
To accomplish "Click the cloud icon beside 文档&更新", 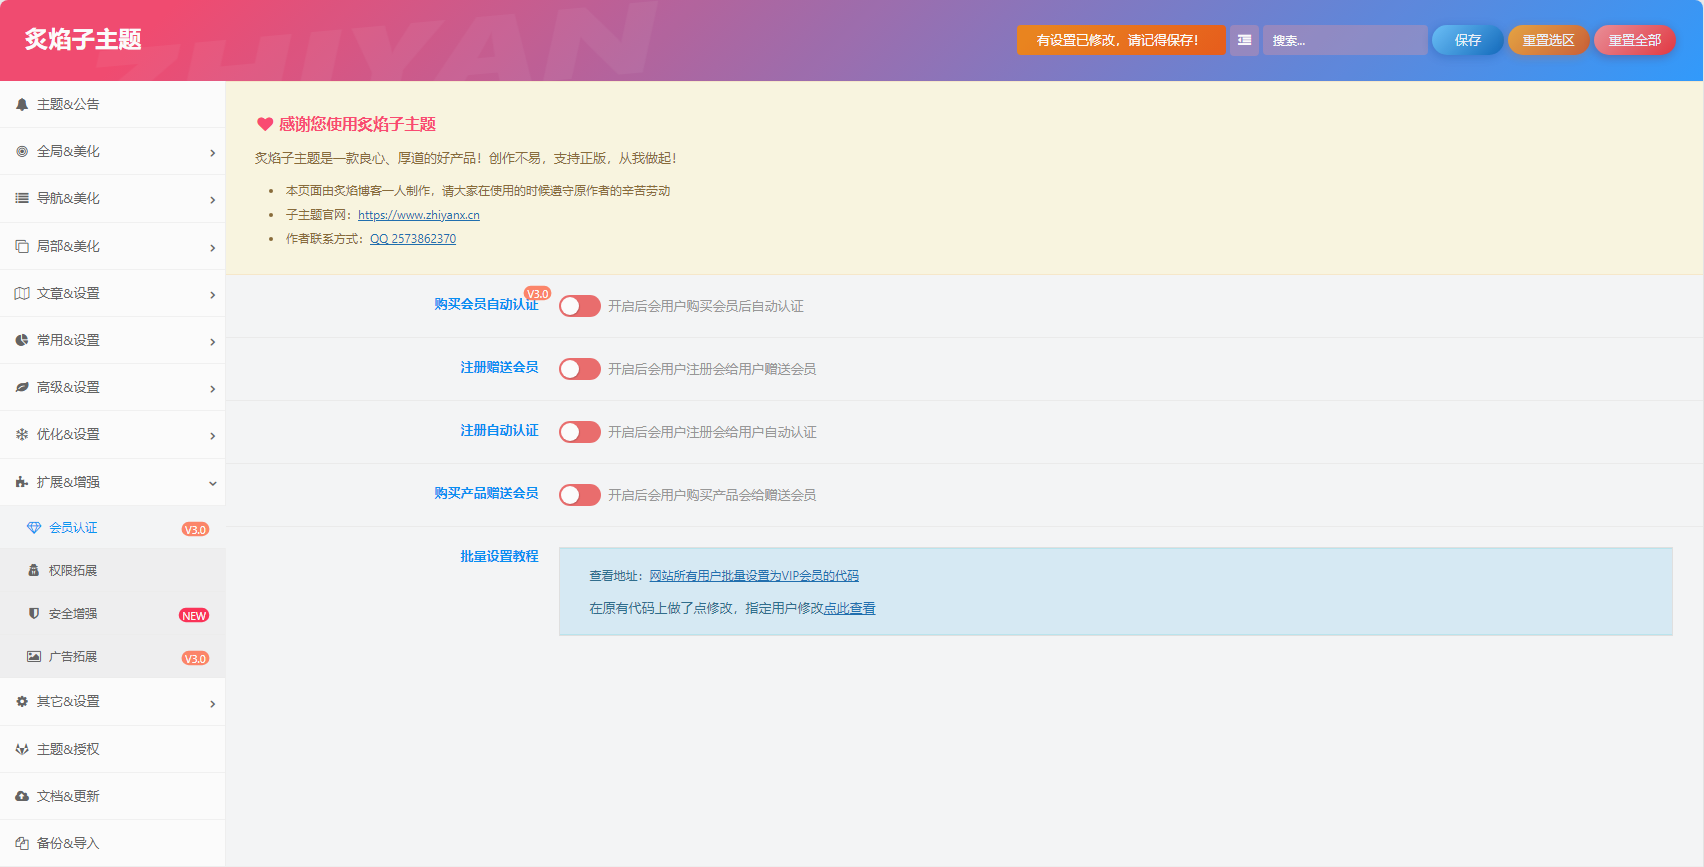I will [22, 796].
